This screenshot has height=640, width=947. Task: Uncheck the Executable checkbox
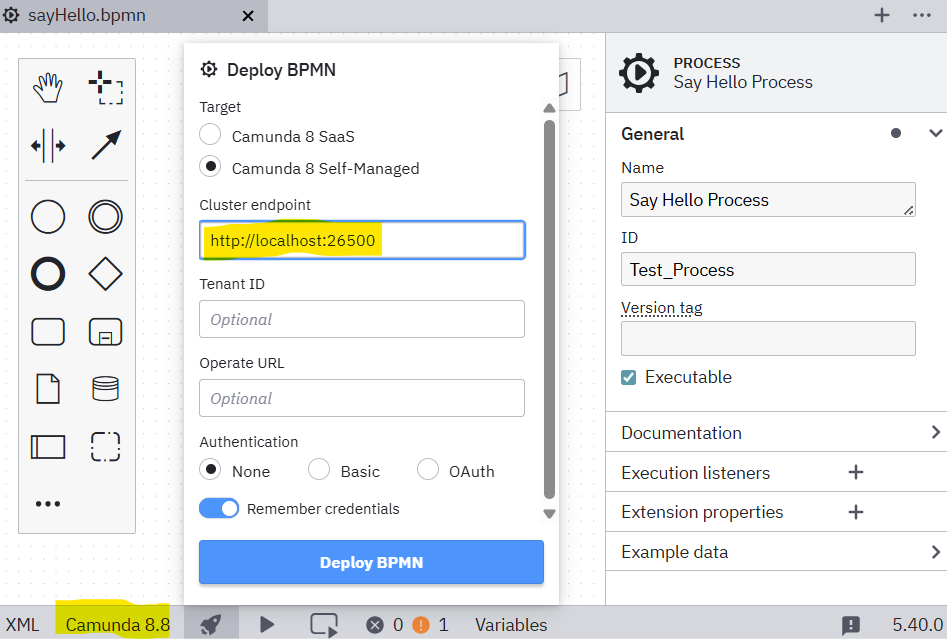point(629,377)
